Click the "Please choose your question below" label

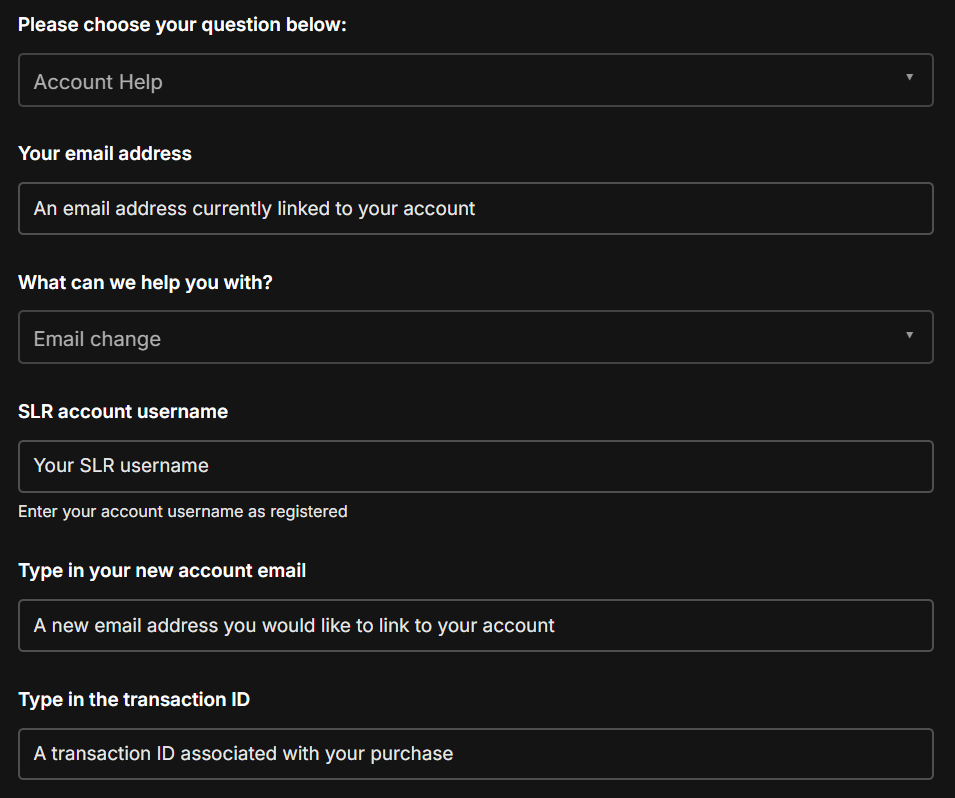(182, 25)
